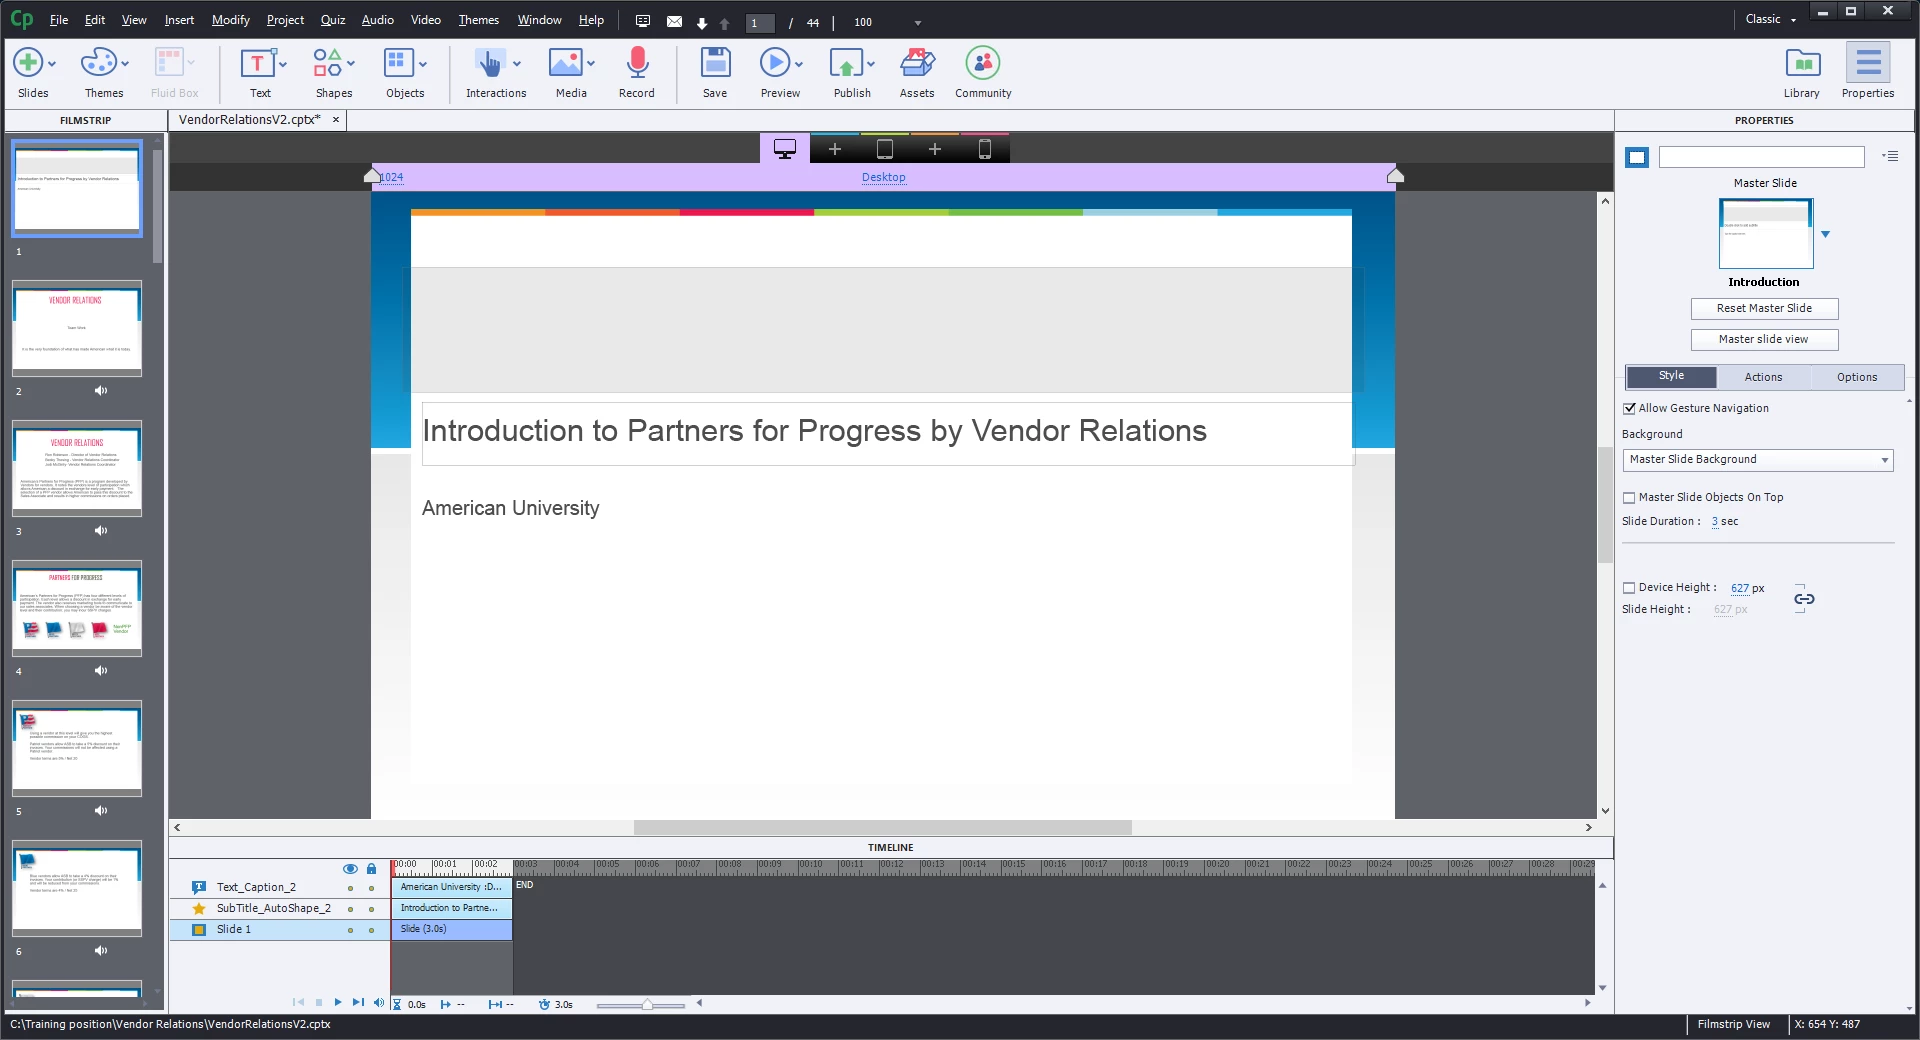Expand the Objects dropdown arrow
The height and width of the screenshot is (1040, 1920).
(x=423, y=64)
